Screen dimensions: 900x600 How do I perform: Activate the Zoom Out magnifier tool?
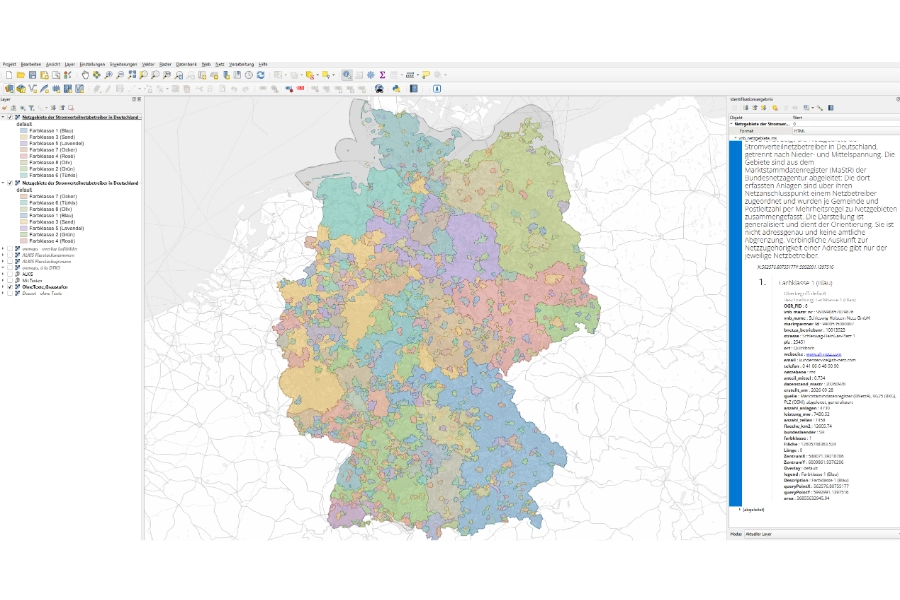pyautogui.click(x=120, y=75)
